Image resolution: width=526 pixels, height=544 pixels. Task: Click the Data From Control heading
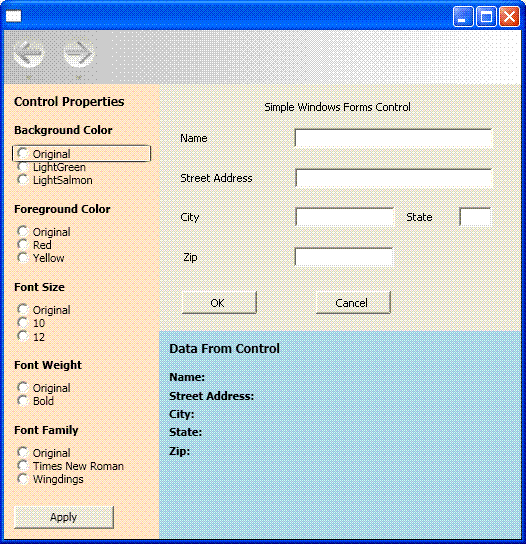pyautogui.click(x=224, y=348)
